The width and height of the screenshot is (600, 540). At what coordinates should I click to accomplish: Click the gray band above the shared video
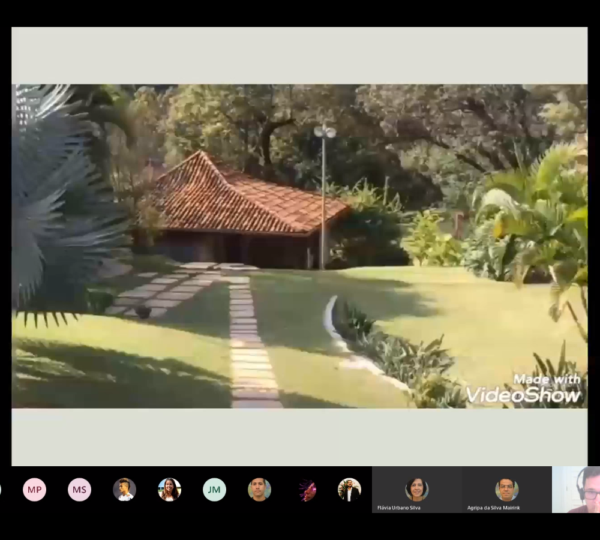click(299, 55)
